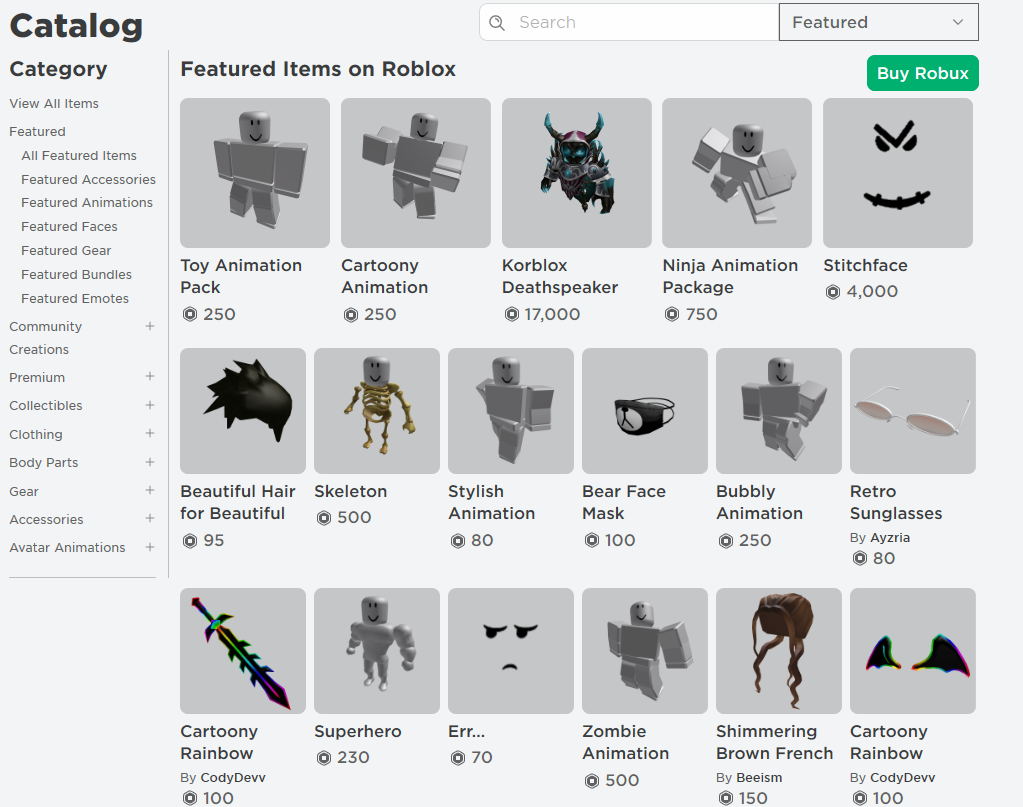
Task: Expand Community Creations category
Action: pyautogui.click(x=149, y=326)
